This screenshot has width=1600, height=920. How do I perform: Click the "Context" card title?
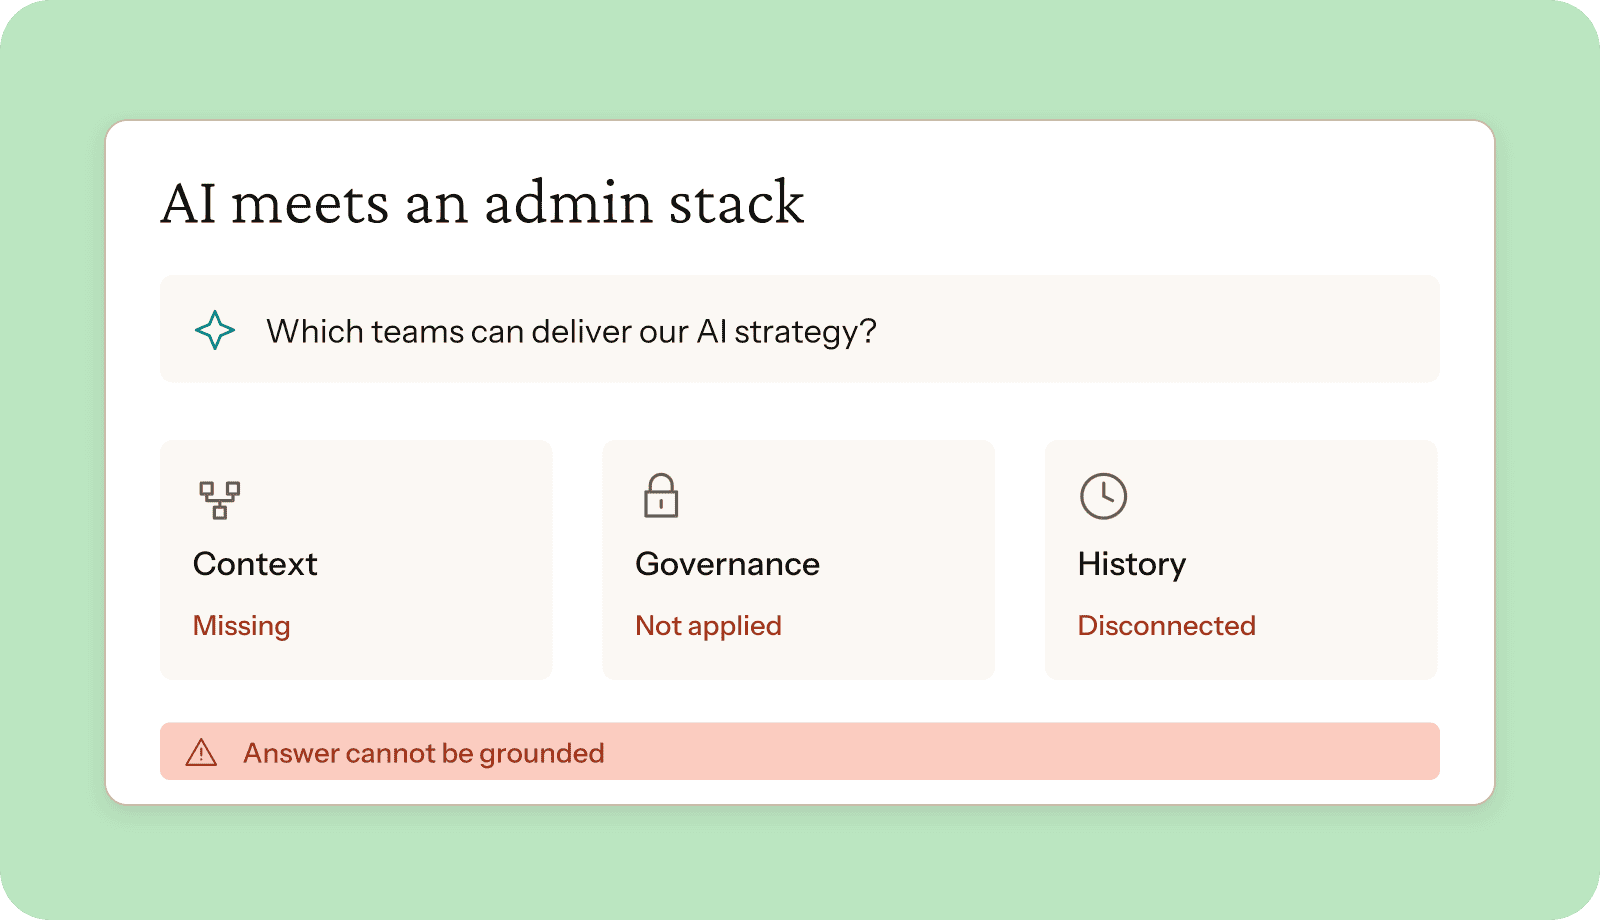255,564
